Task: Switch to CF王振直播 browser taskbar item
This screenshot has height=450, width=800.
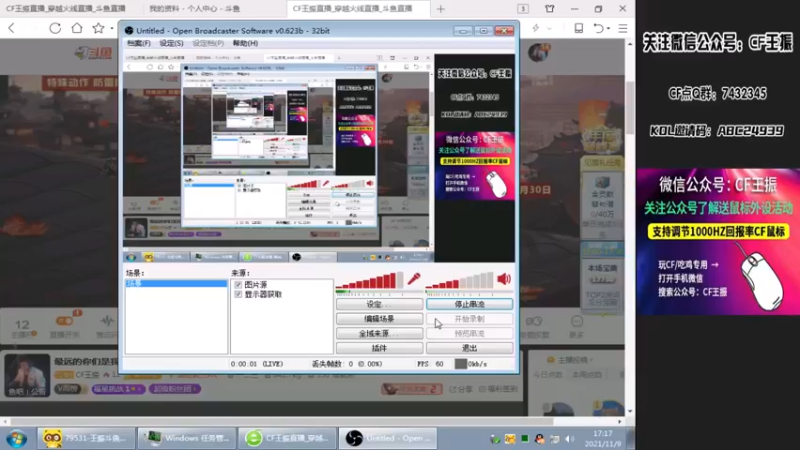Action: 287,438
